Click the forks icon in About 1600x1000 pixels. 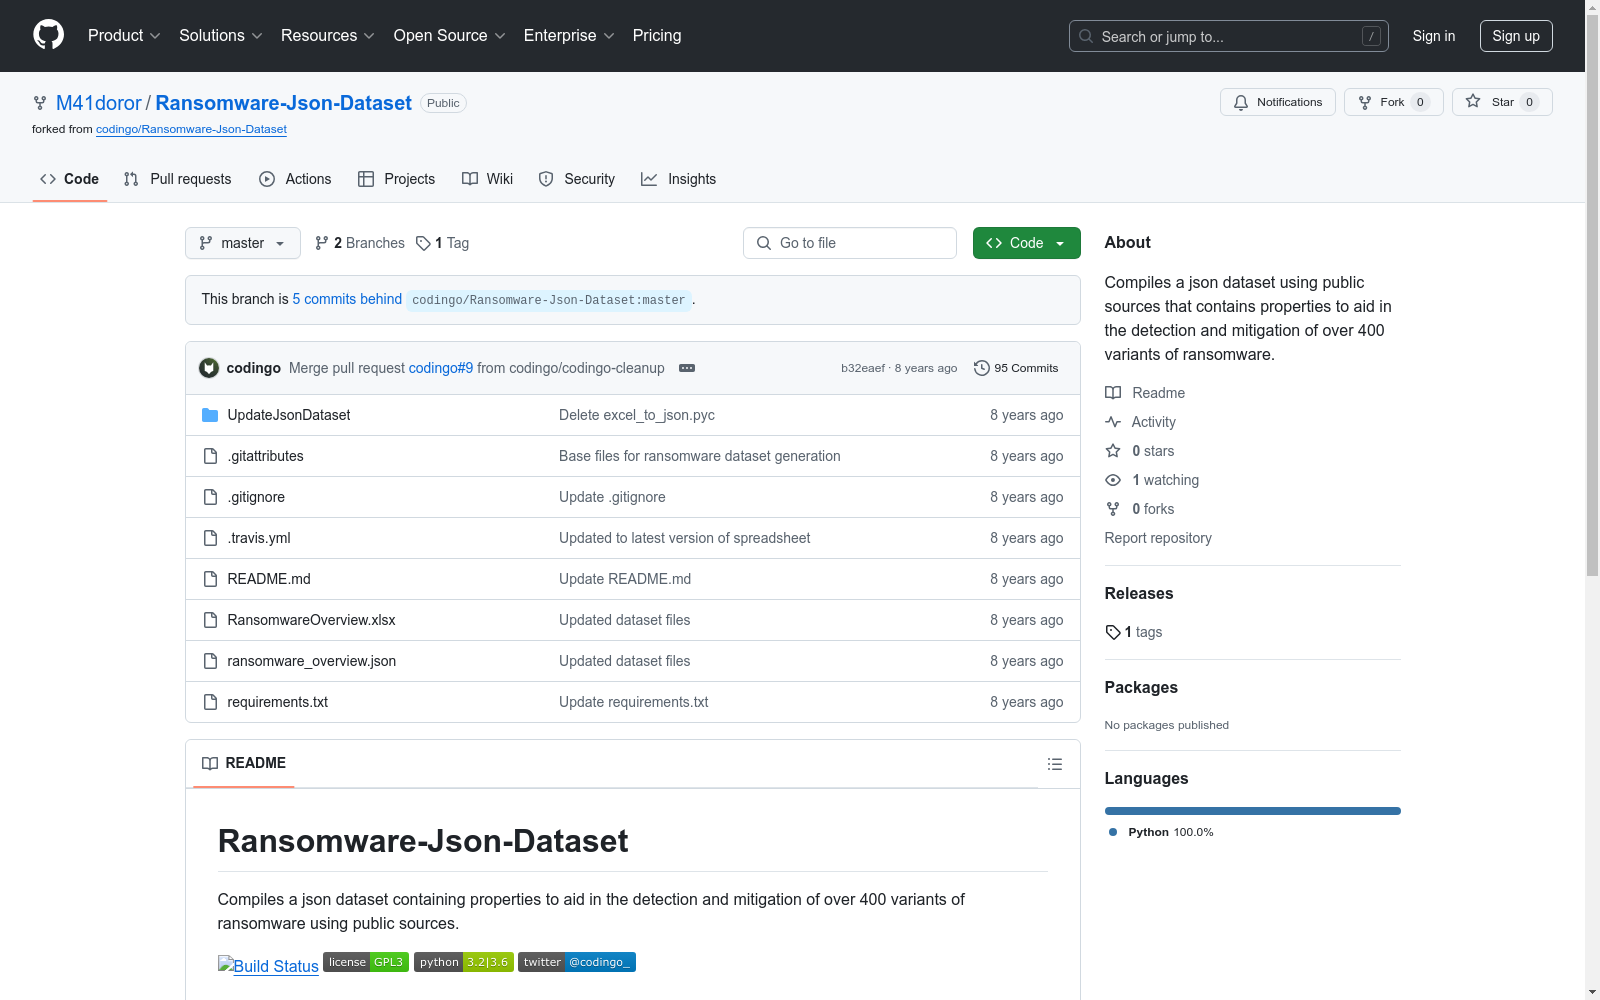(1113, 509)
